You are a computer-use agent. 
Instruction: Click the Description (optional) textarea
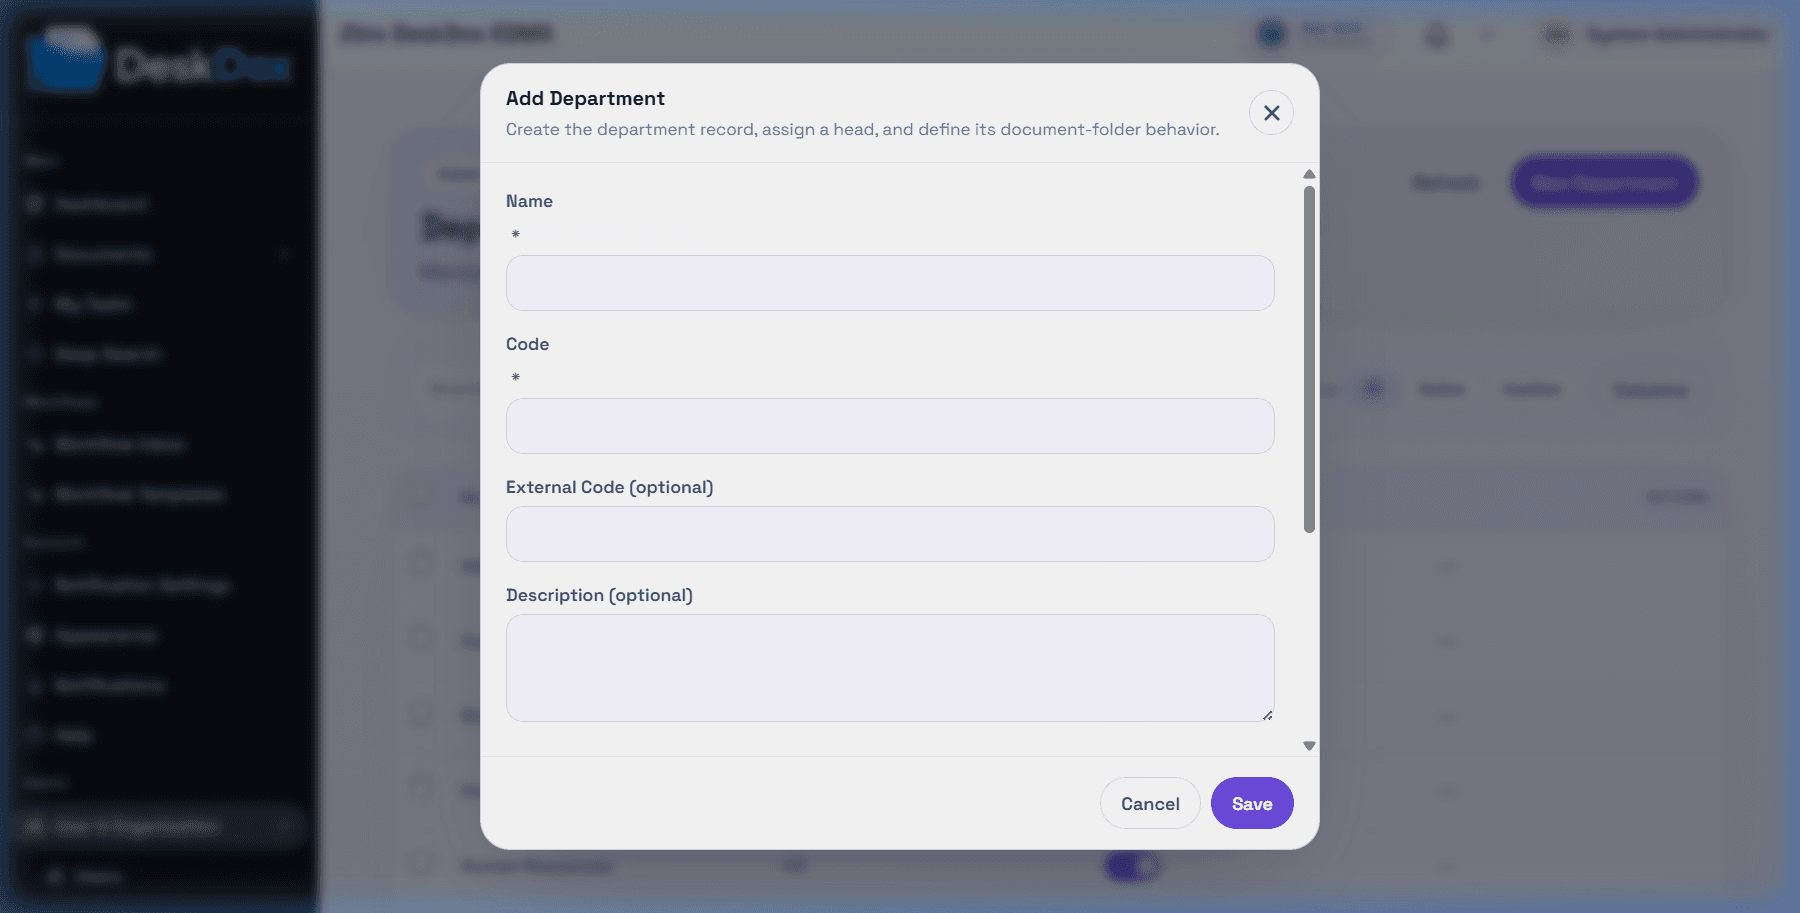pyautogui.click(x=890, y=668)
